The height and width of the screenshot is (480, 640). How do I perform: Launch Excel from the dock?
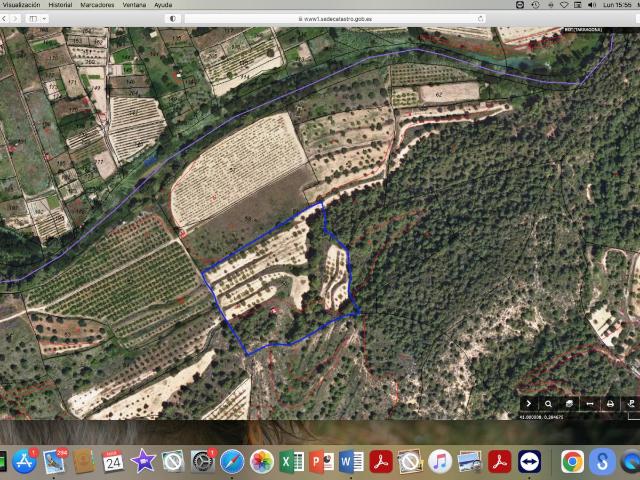[x=291, y=462]
